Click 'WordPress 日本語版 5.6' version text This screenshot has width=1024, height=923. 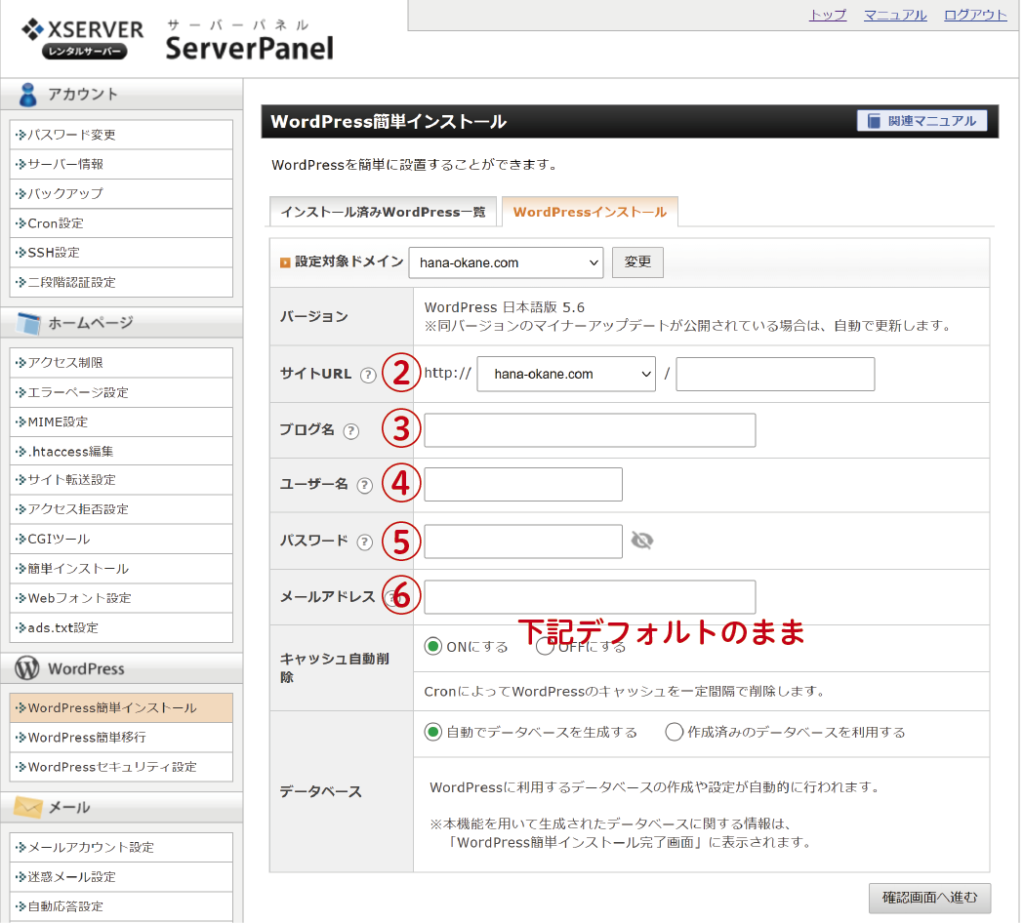pyautogui.click(x=504, y=307)
